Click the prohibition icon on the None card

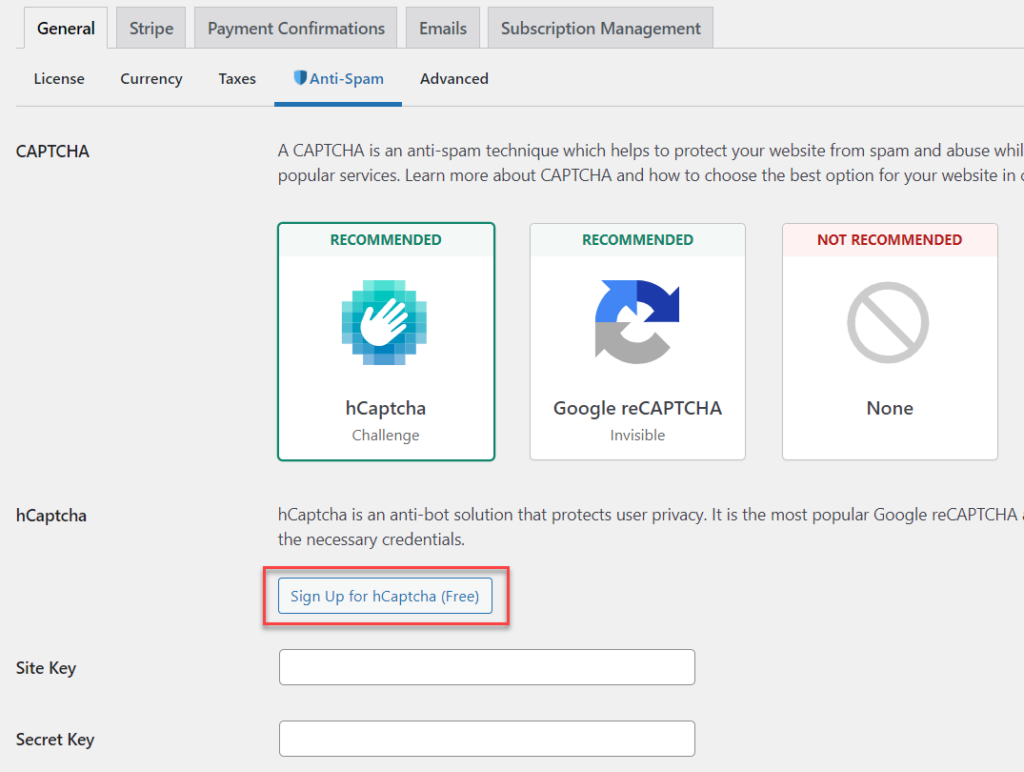[888, 320]
